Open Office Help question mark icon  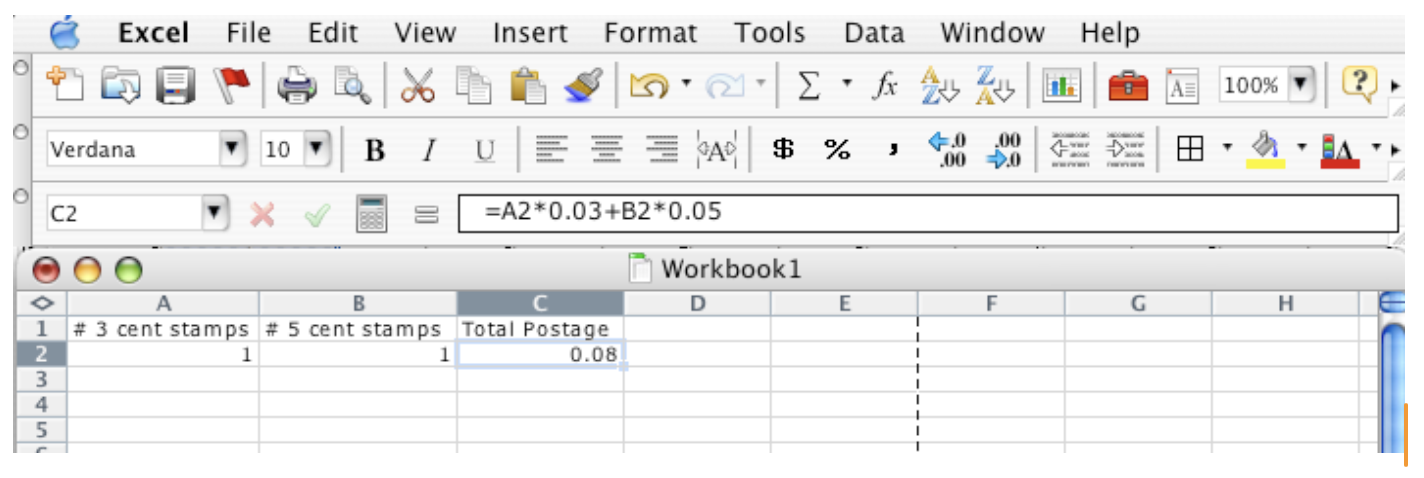tap(1361, 84)
